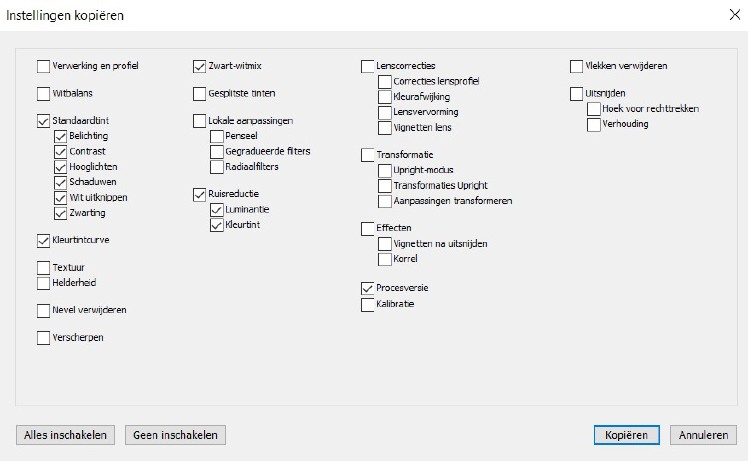Disable the Belichting option
Screen dimensions: 748x461
tap(61, 136)
